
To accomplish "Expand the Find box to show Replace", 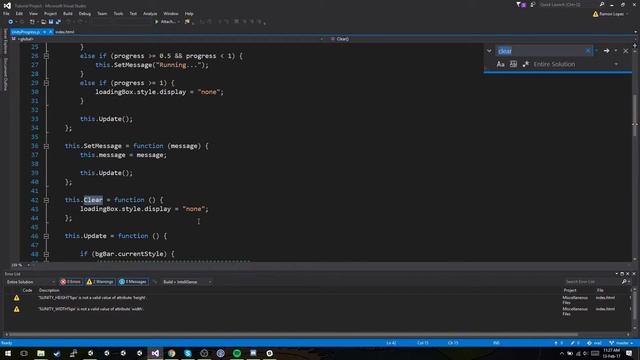I will coord(489,51).
